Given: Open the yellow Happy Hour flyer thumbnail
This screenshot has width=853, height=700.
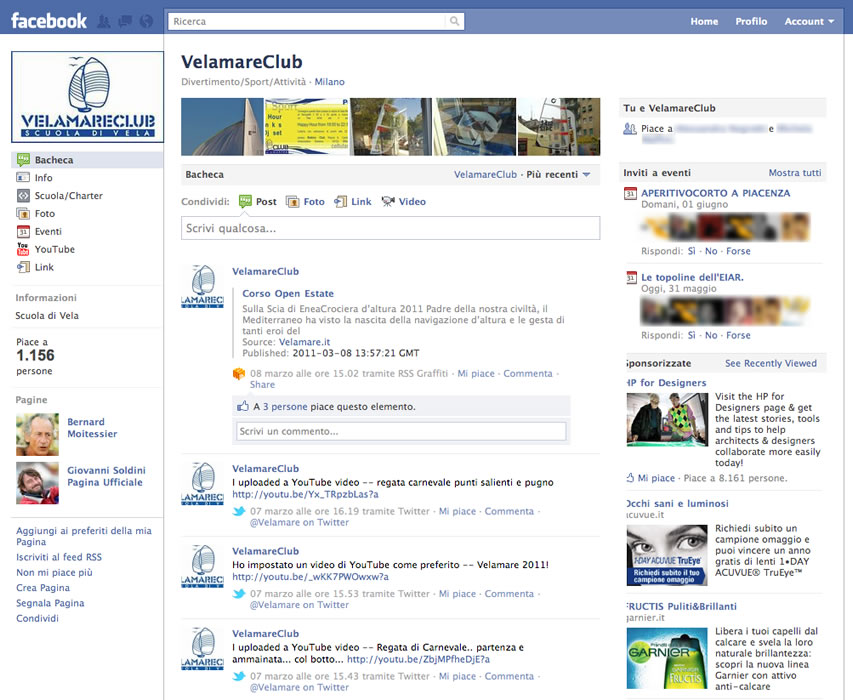Looking at the screenshot, I should [306, 127].
